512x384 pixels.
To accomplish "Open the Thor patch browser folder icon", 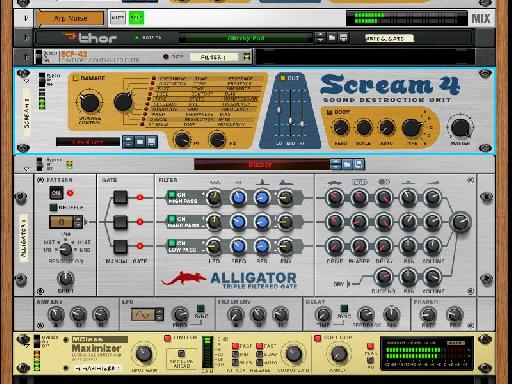I will coord(332,38).
